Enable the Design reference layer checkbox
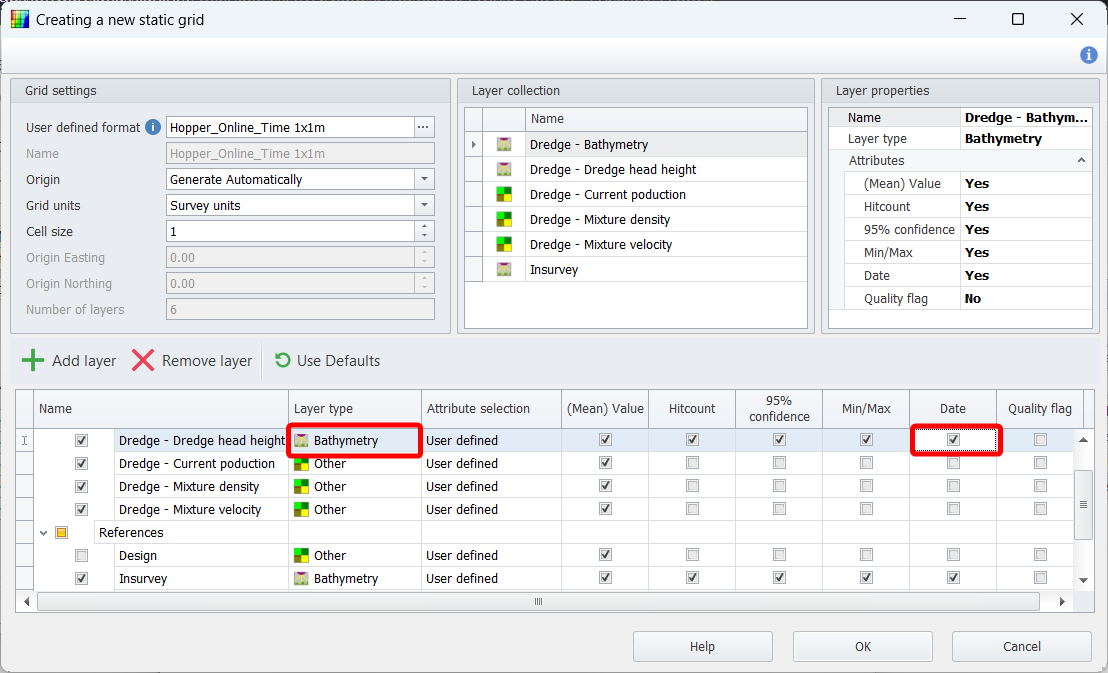The height and width of the screenshot is (673, 1108). [82, 556]
